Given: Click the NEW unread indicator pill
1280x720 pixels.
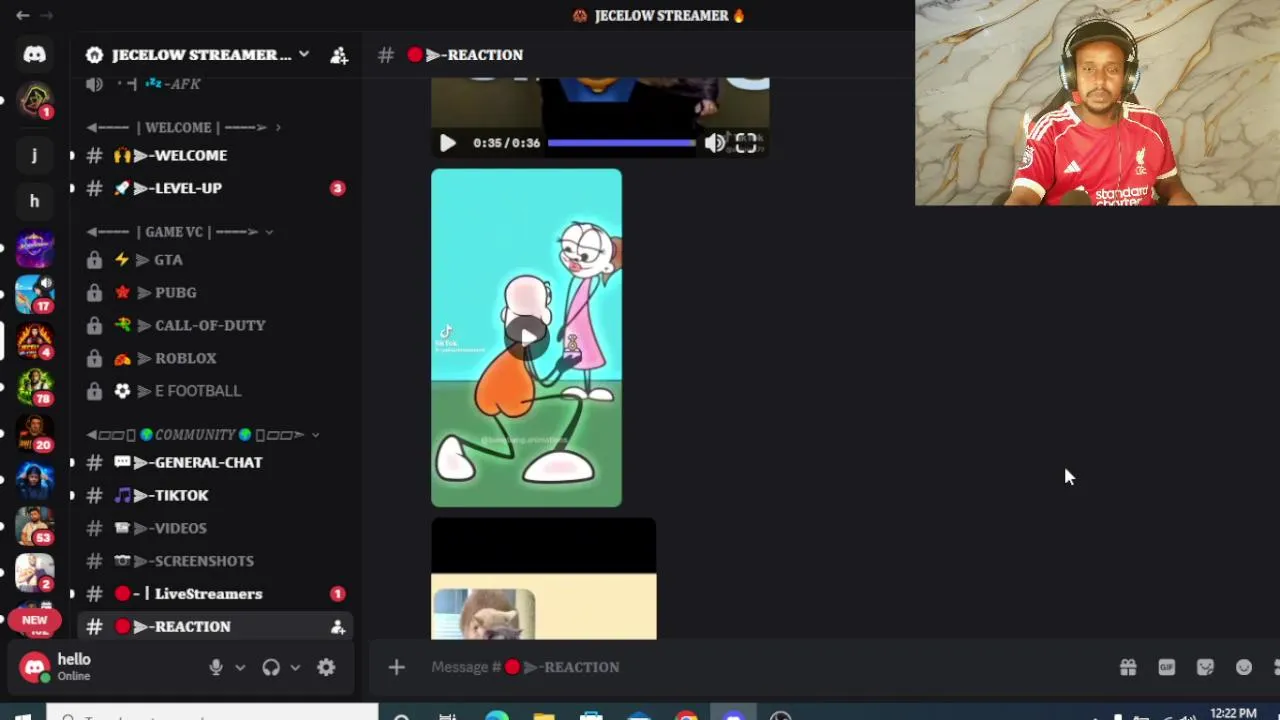Looking at the screenshot, I should tap(35, 620).
